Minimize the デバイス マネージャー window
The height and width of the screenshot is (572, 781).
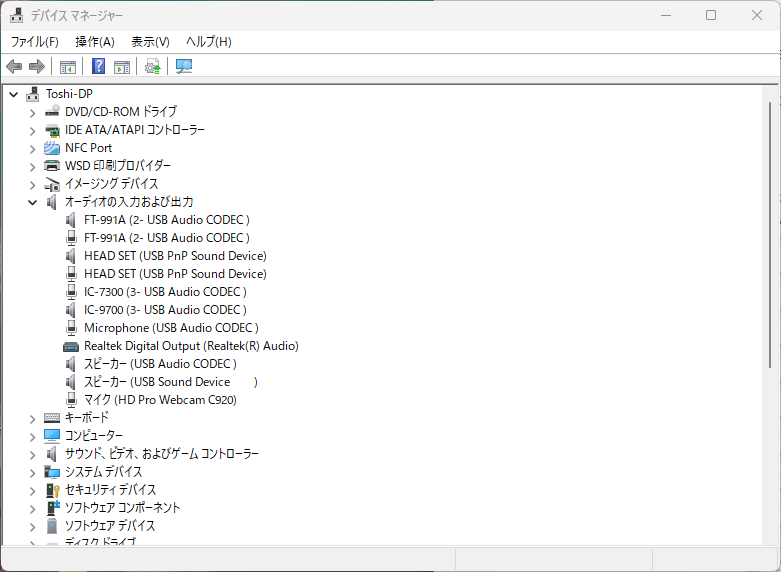tap(666, 15)
